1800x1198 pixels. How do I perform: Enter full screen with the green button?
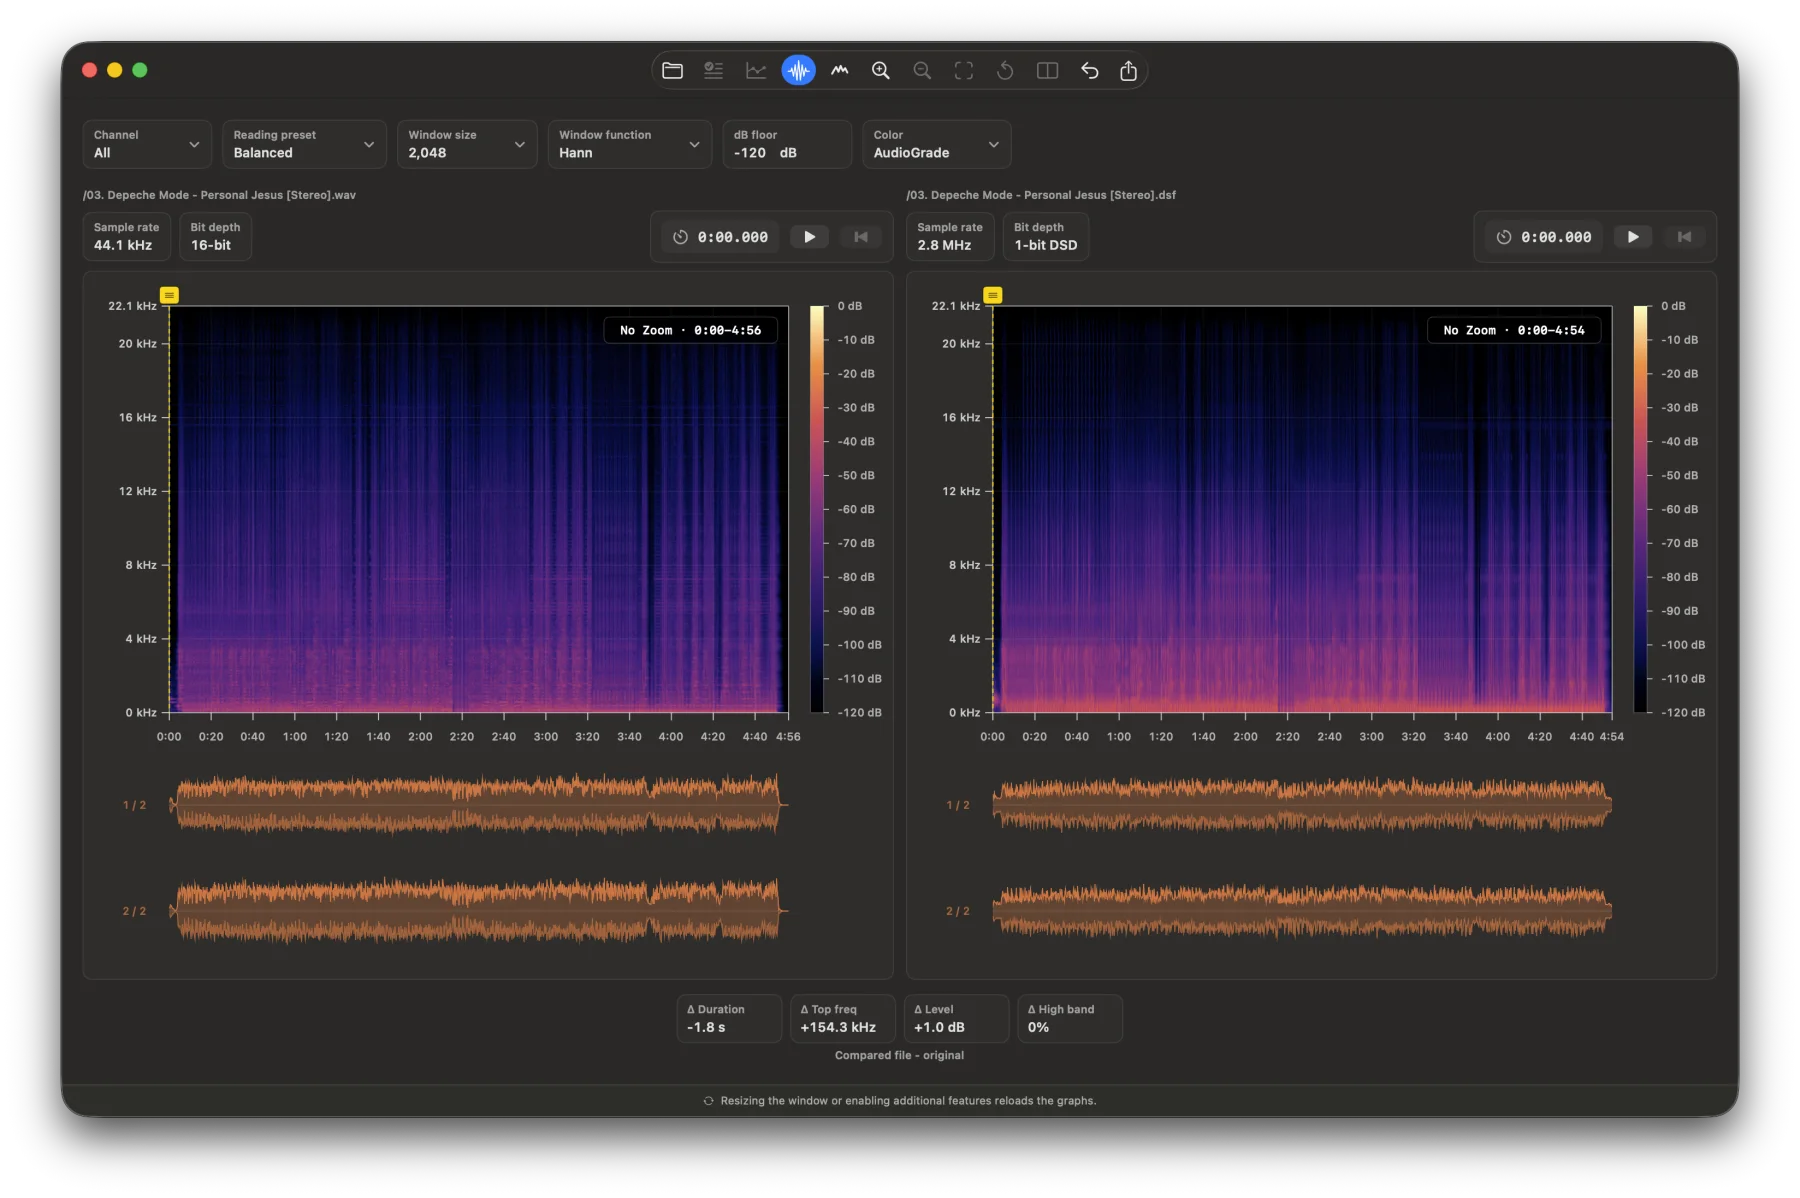pos(140,70)
